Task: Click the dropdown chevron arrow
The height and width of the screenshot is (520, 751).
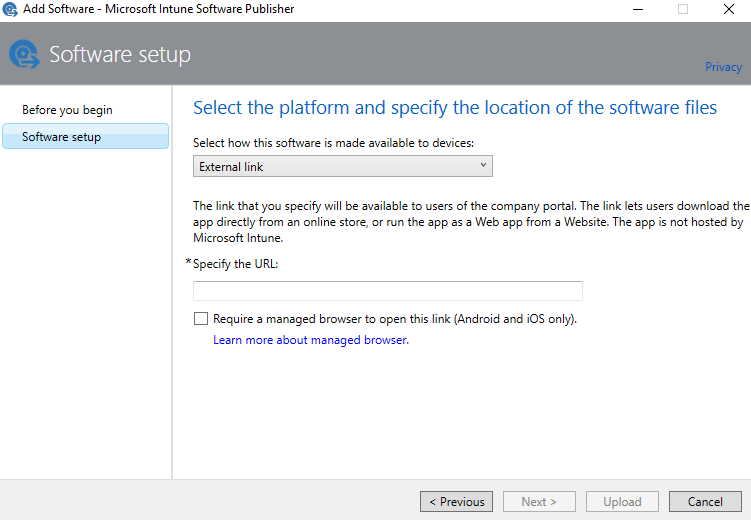Action: (483, 165)
